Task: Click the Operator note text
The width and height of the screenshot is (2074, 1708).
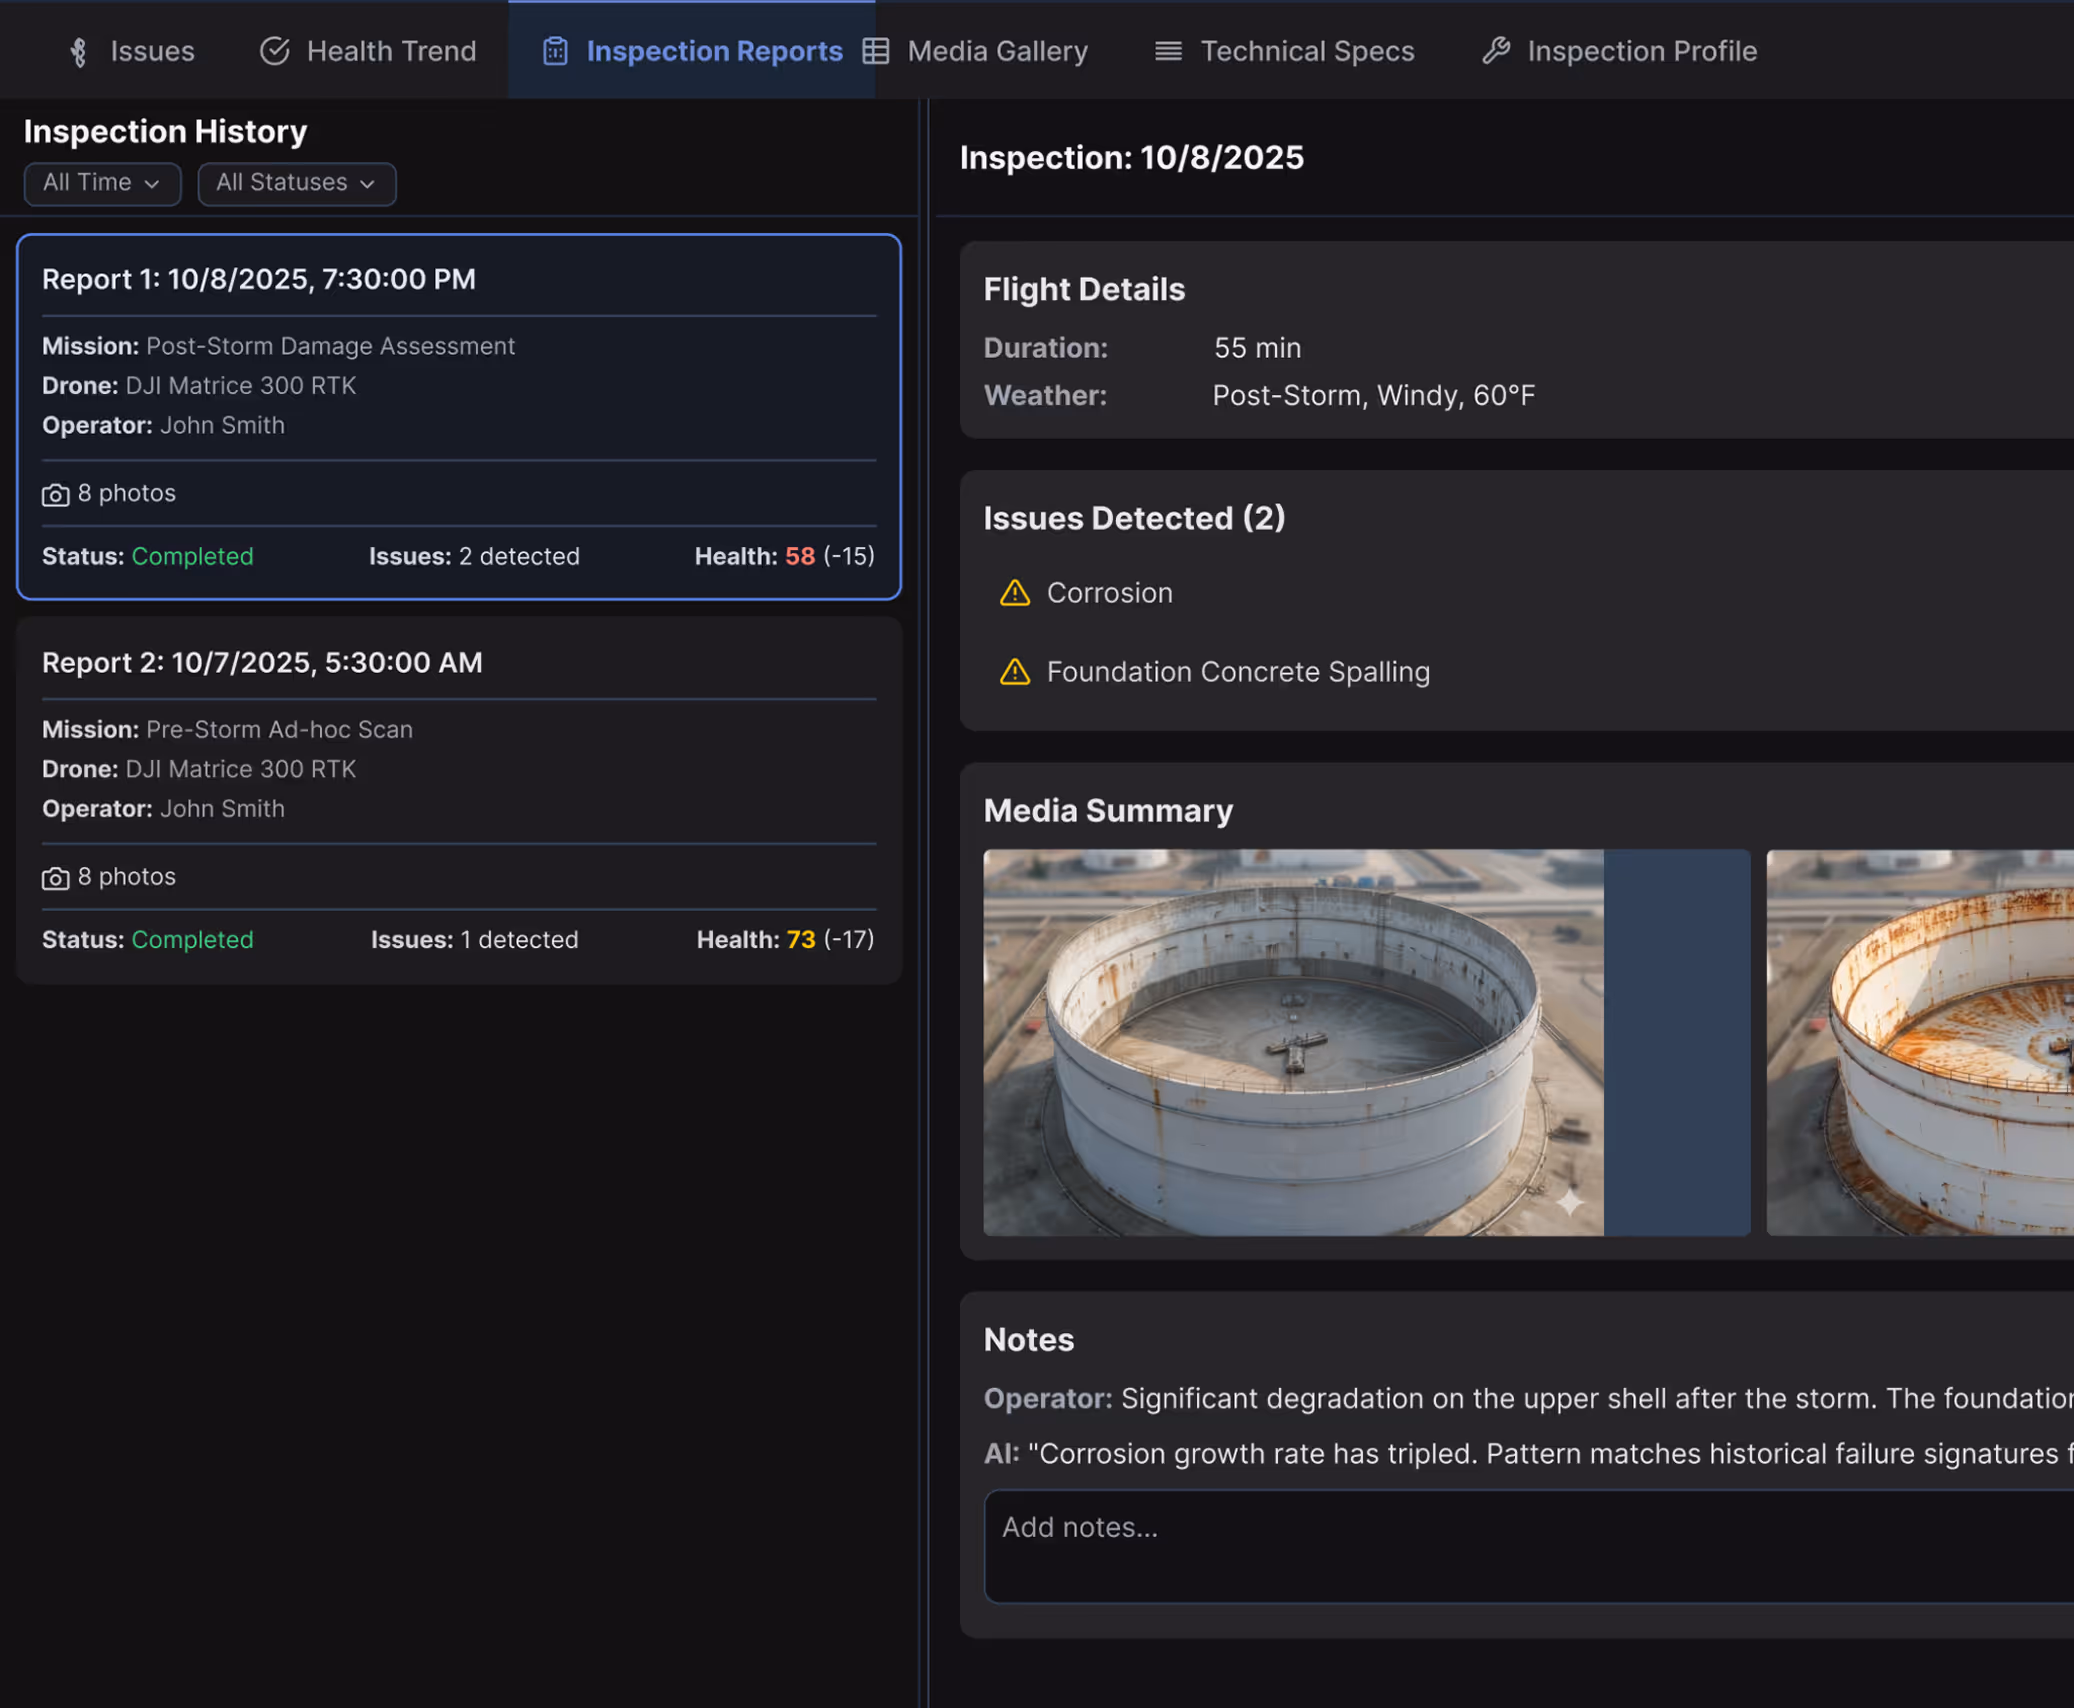Action: coord(1529,1398)
